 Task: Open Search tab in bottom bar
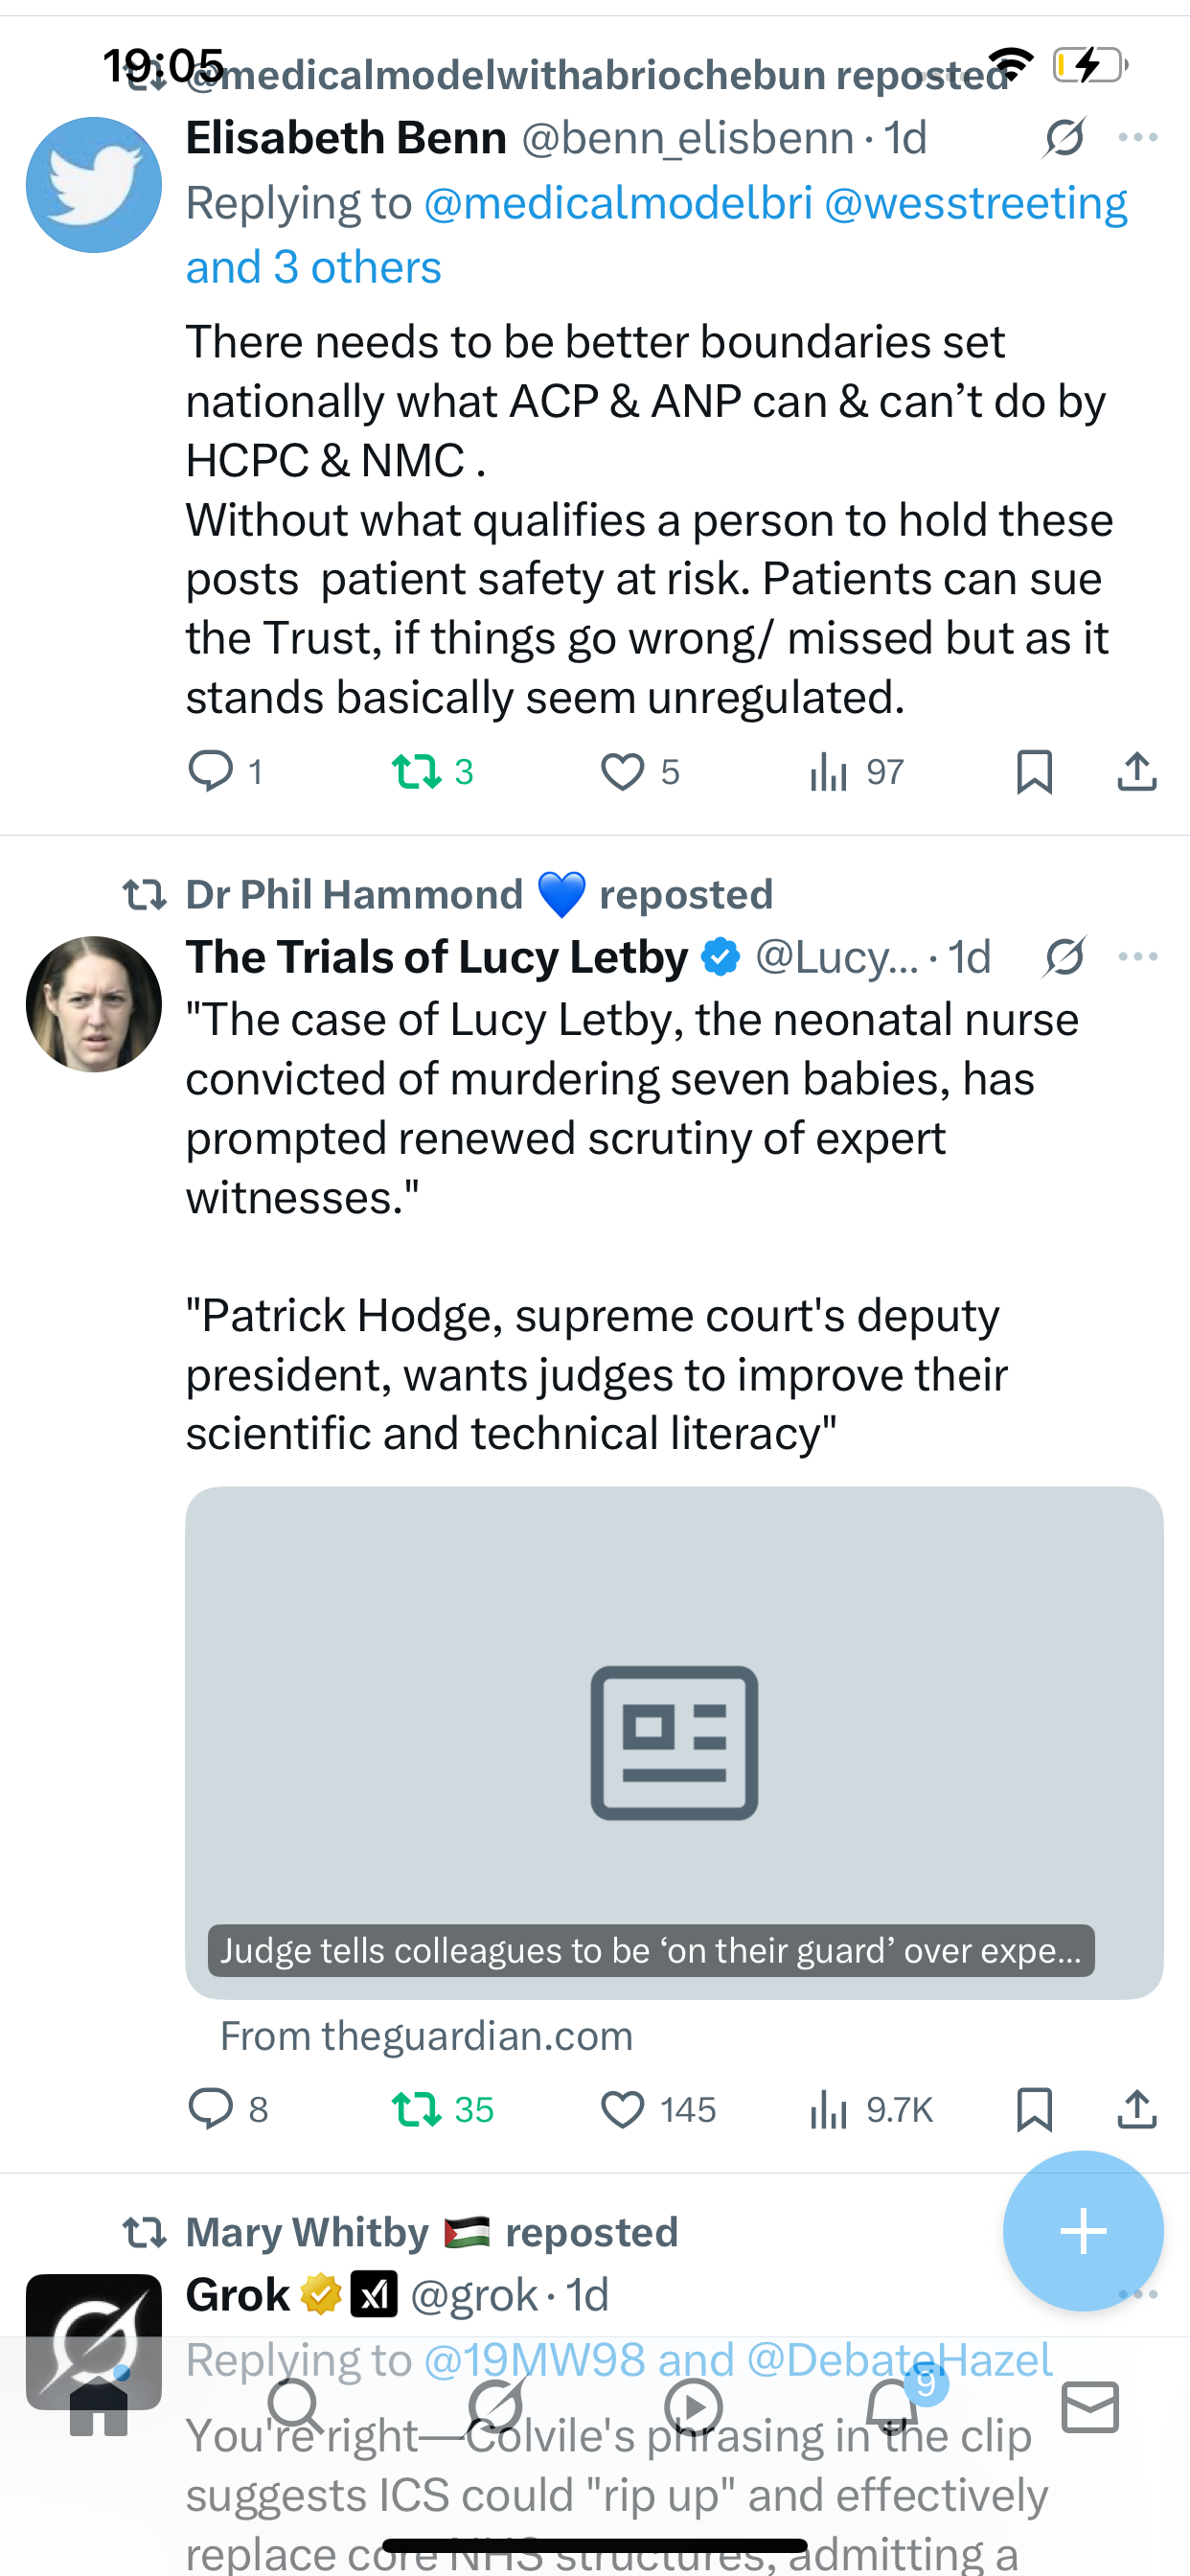point(296,2407)
